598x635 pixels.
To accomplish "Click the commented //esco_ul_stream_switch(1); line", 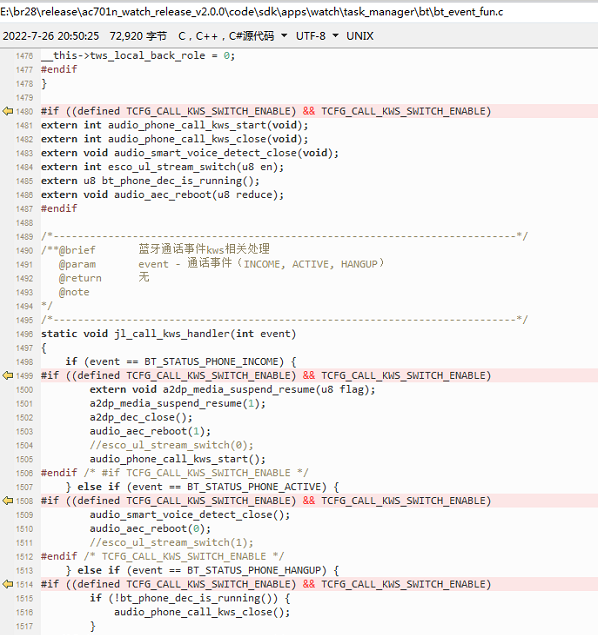I will click(x=172, y=542).
